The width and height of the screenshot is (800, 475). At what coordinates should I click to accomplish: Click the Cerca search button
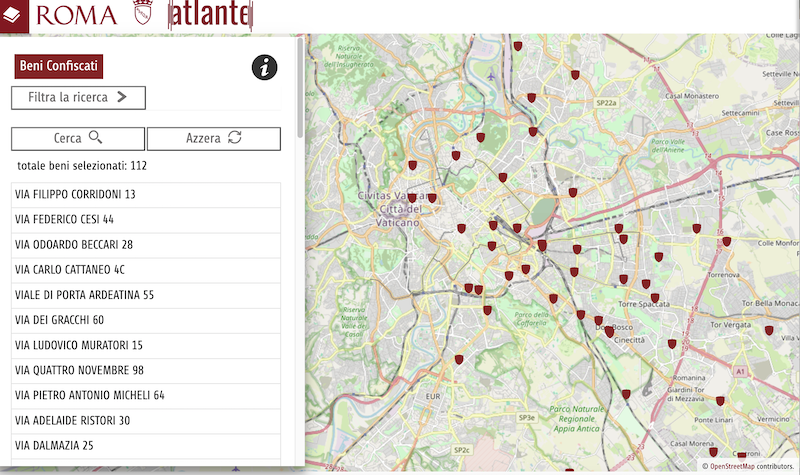[x=78, y=138]
